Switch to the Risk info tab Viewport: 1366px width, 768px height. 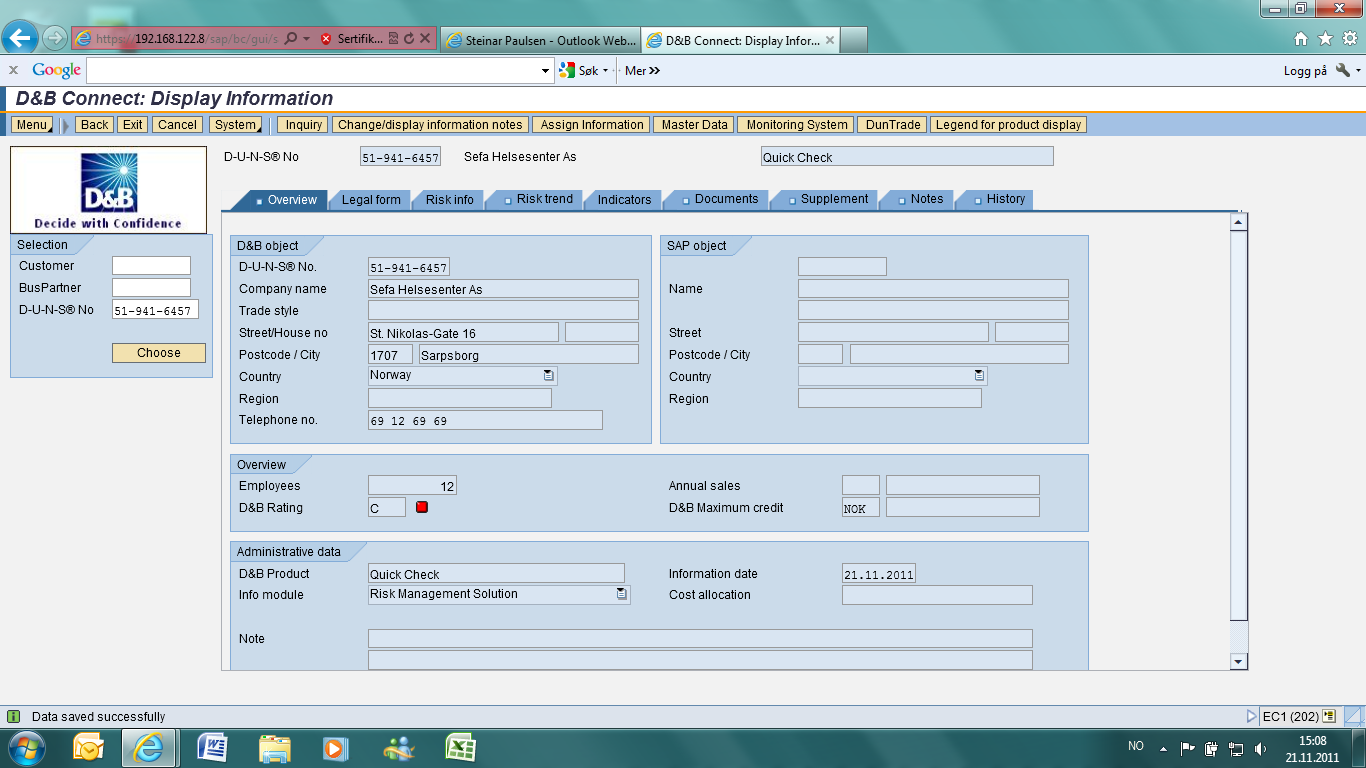(450, 200)
